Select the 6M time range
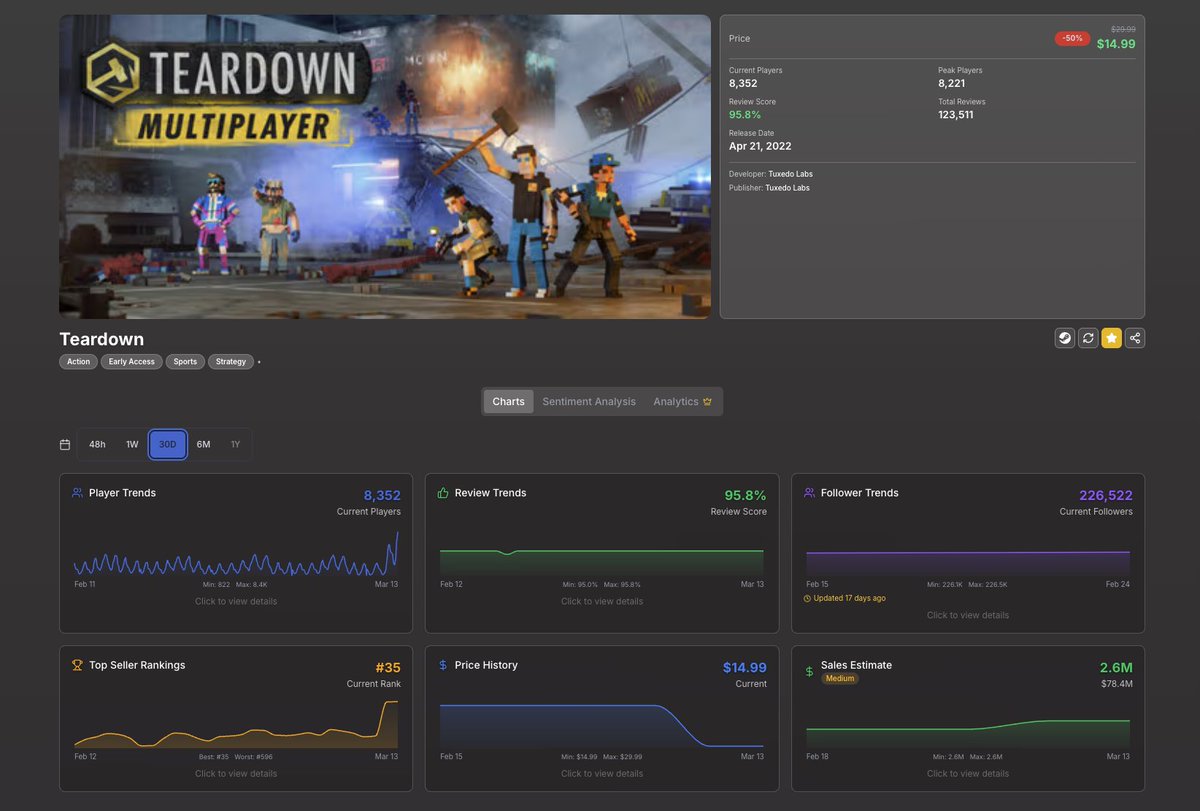 click(x=203, y=445)
